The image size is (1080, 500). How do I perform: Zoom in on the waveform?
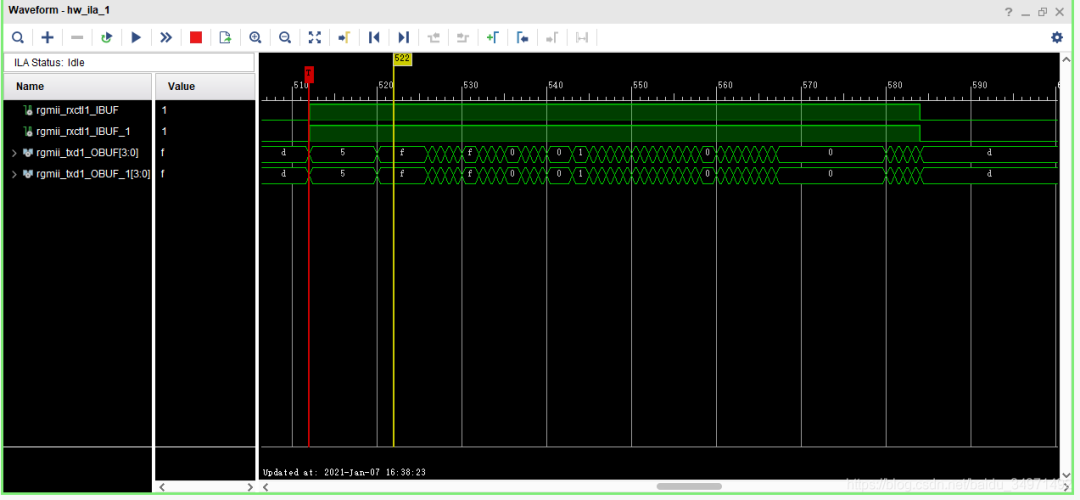click(255, 37)
